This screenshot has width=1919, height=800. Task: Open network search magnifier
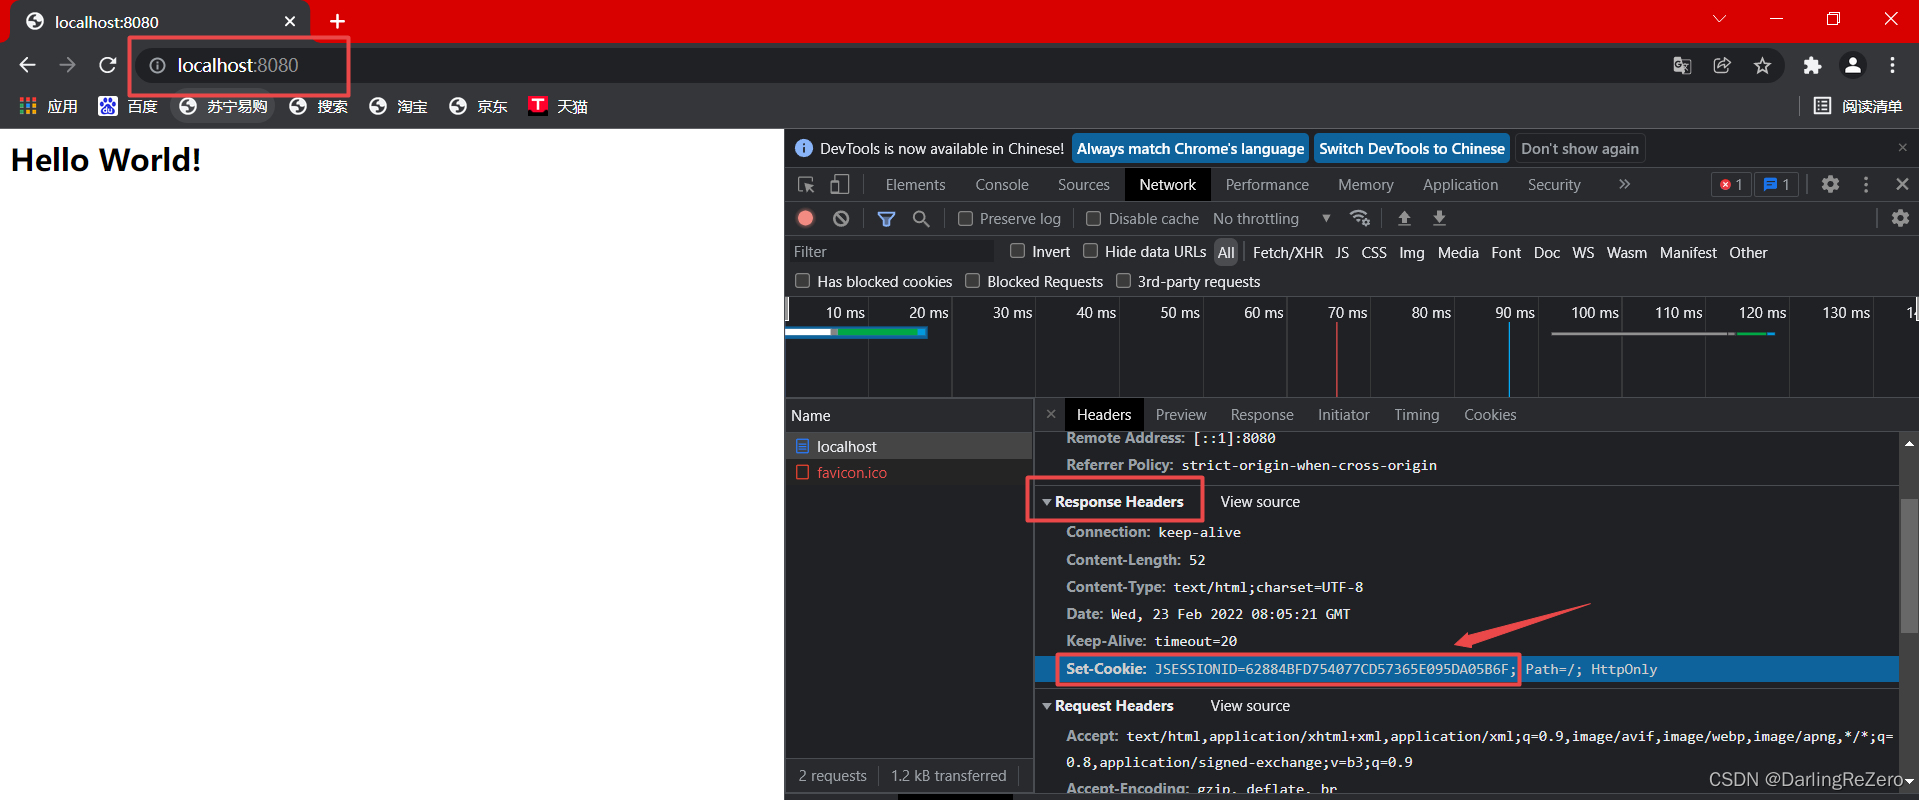click(x=921, y=218)
